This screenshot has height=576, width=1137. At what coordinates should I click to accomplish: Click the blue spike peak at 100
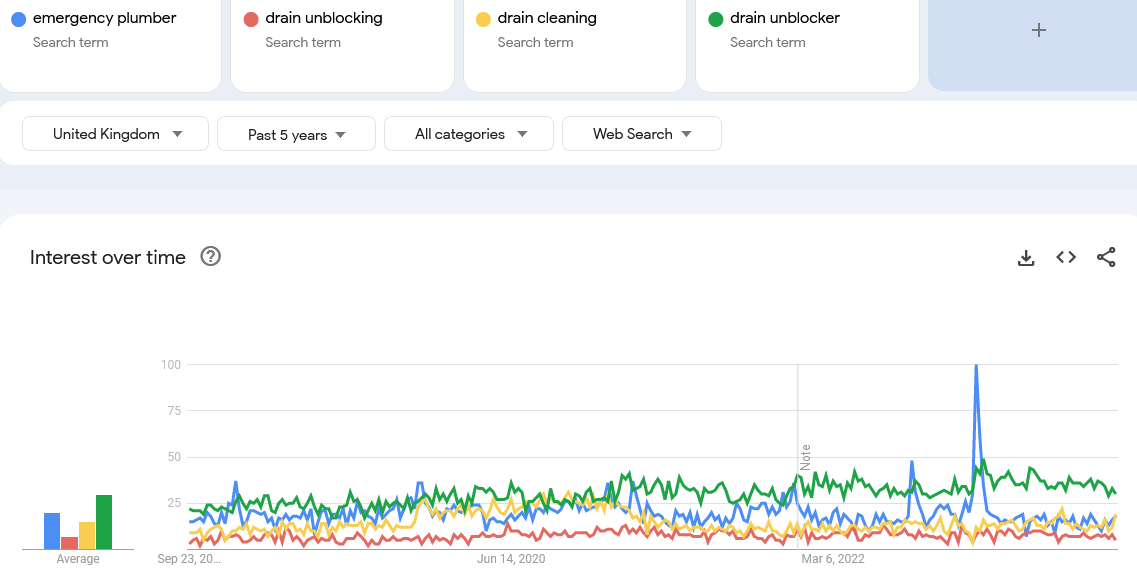click(975, 366)
